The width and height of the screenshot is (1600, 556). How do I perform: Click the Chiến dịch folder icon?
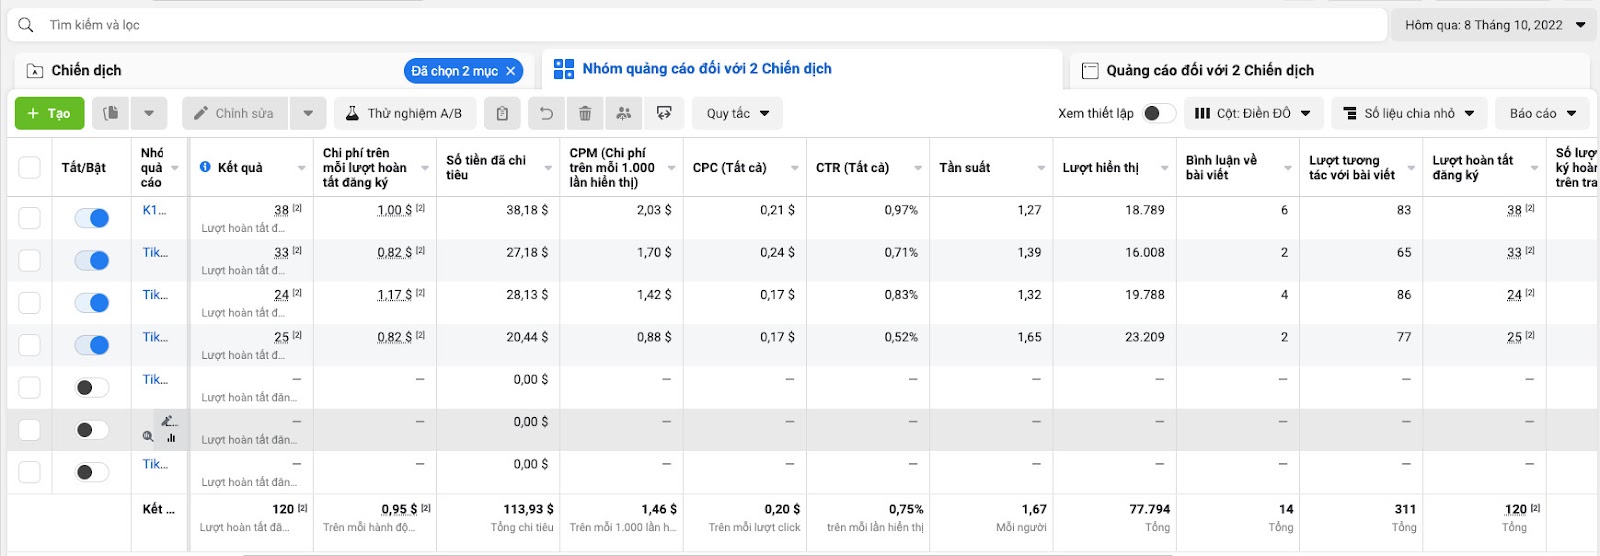[x=35, y=71]
